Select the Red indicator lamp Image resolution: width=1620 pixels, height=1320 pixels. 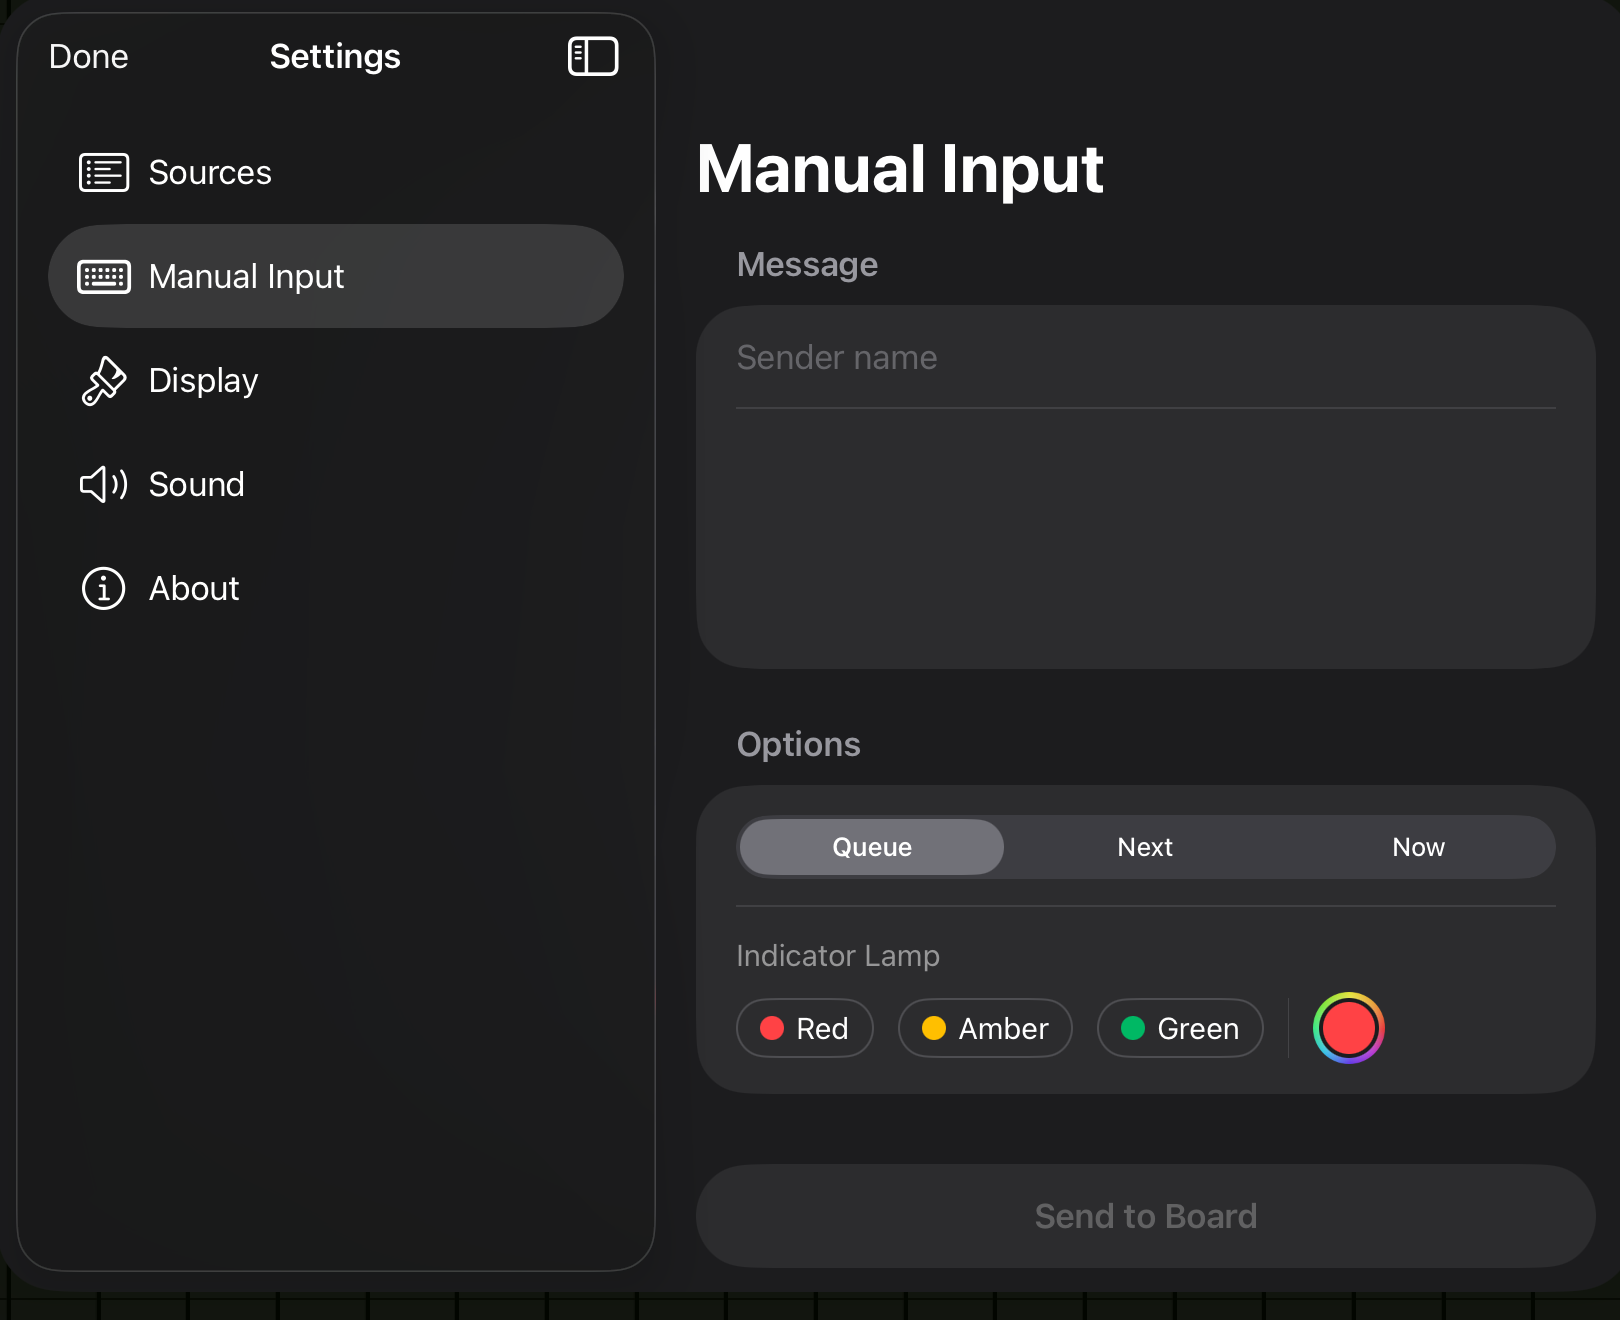pos(805,1028)
